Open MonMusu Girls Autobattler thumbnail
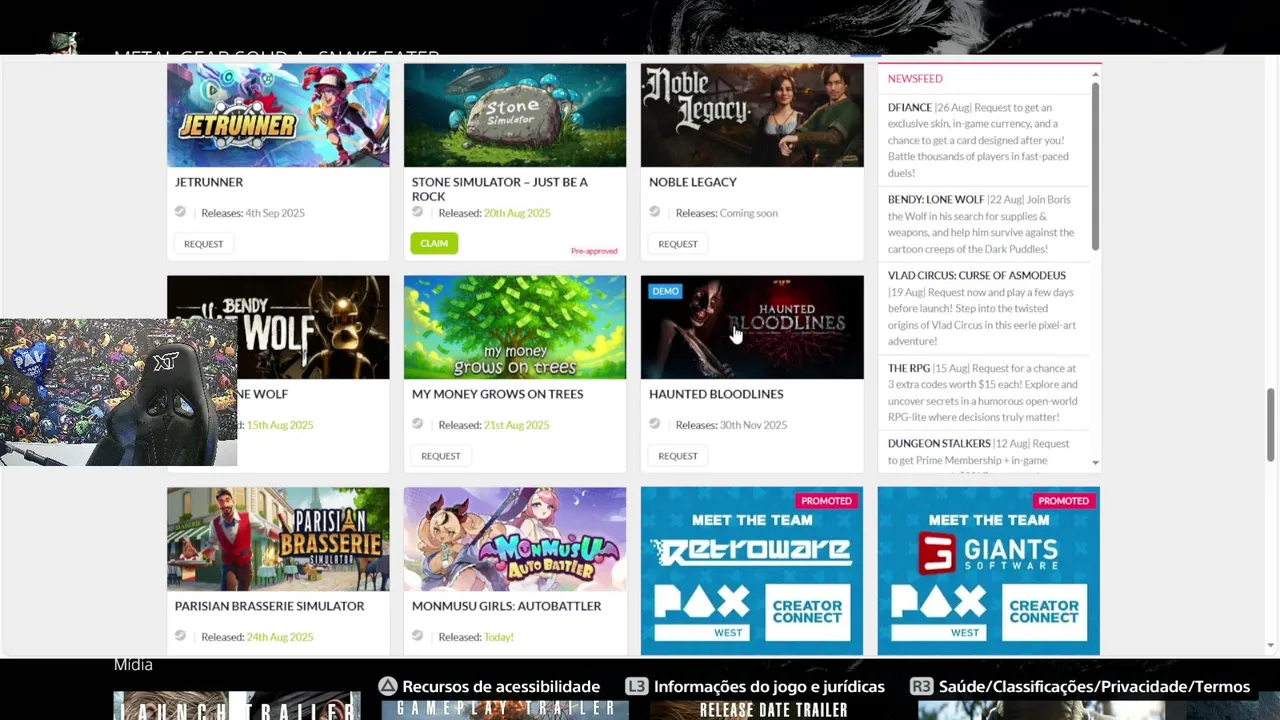 pyautogui.click(x=515, y=539)
